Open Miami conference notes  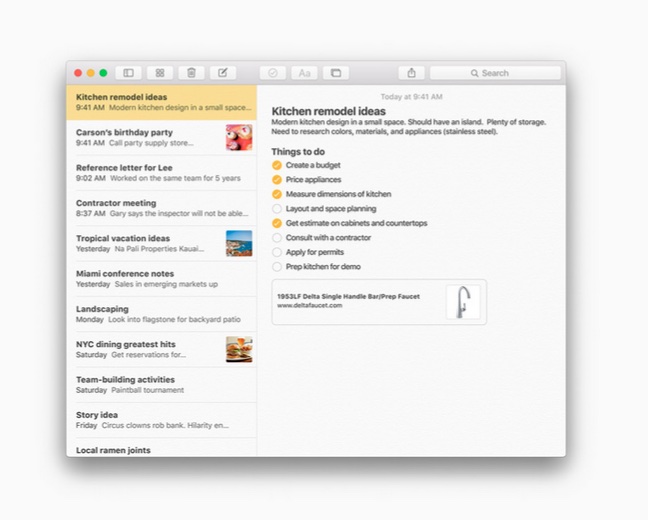point(162,279)
